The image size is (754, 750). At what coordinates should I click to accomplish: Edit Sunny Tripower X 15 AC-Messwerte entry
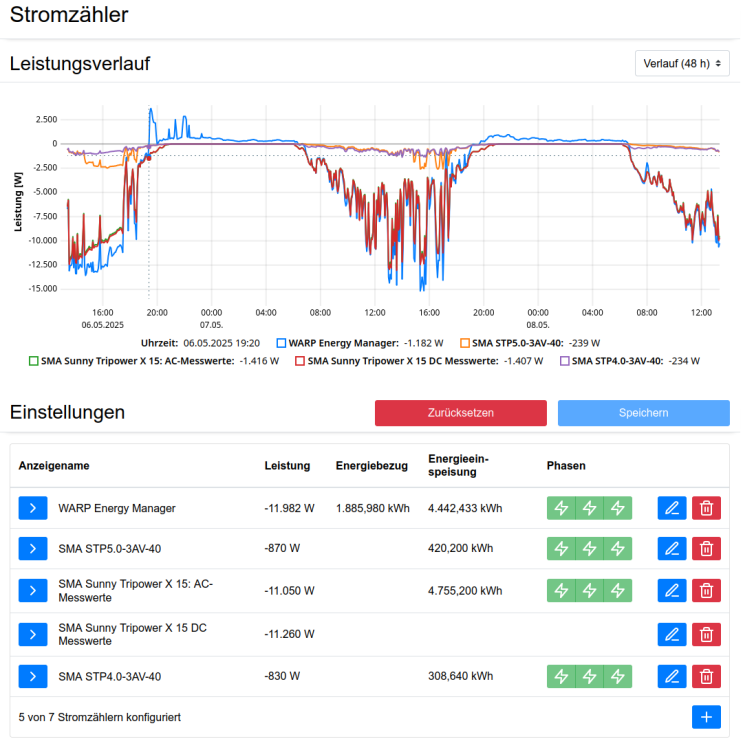pyautogui.click(x=672, y=590)
